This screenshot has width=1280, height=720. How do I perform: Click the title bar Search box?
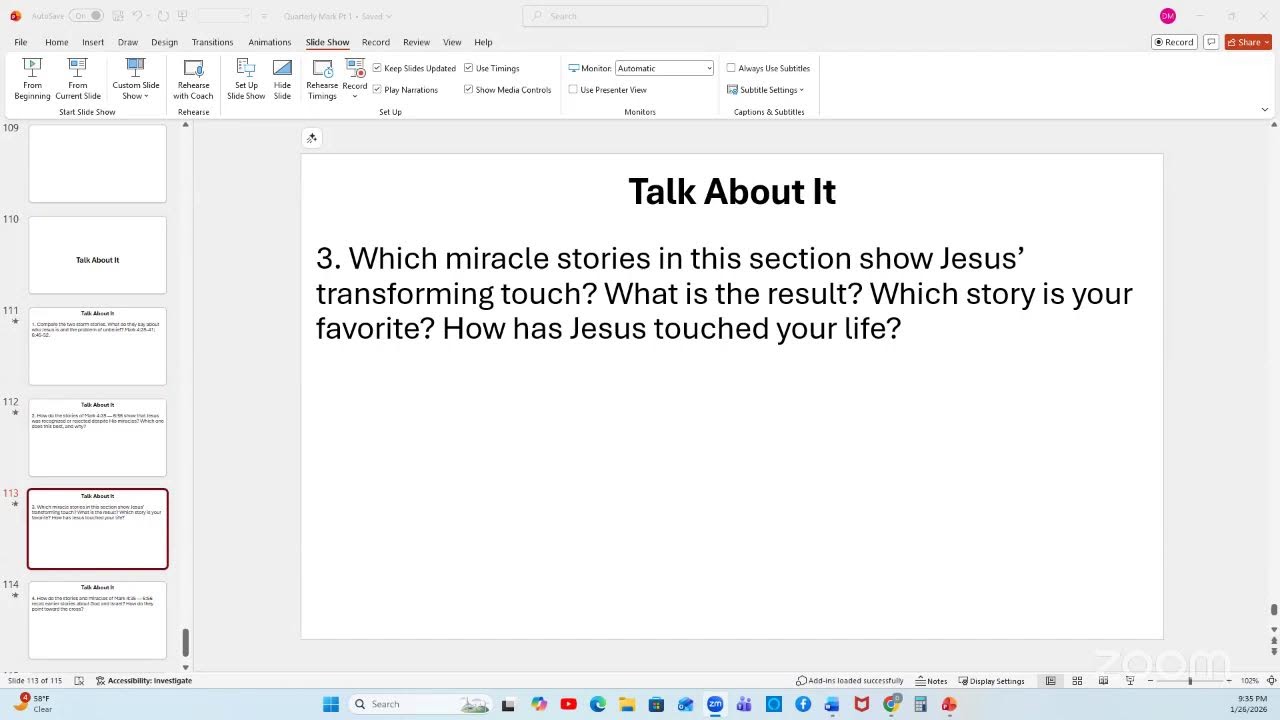point(645,16)
